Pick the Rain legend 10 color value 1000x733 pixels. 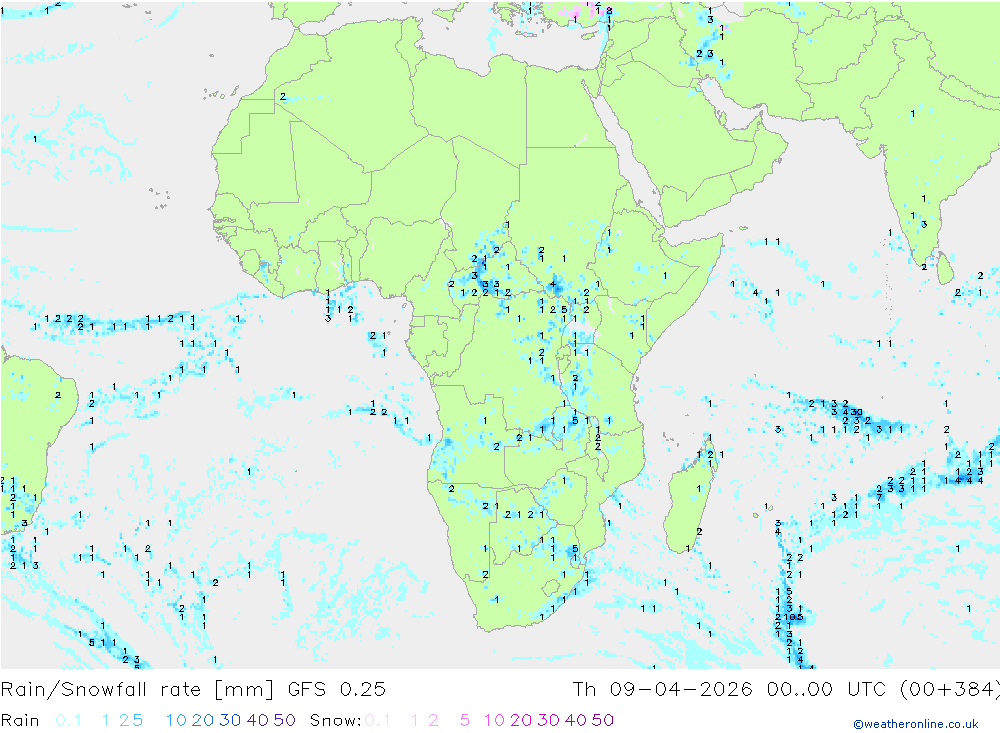[176, 720]
